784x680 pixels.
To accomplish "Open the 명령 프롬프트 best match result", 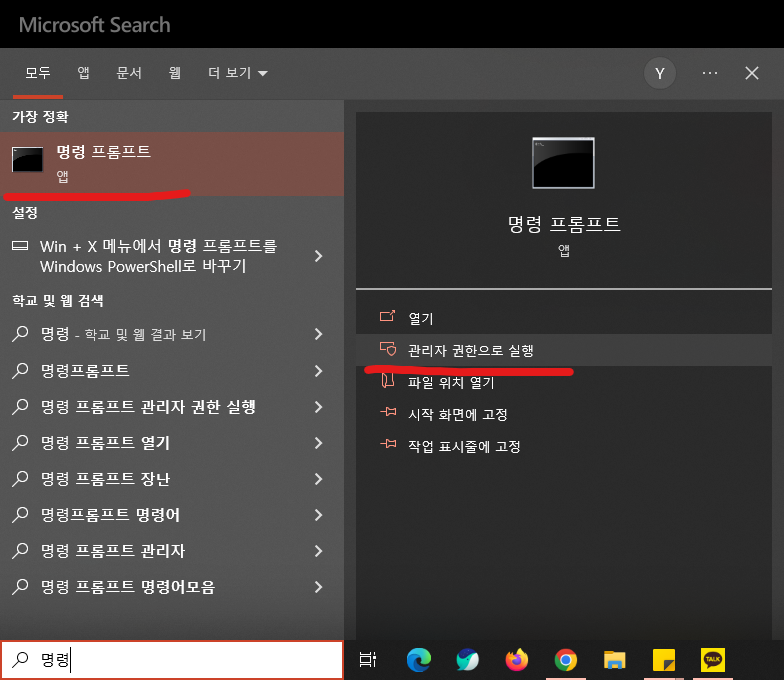I will click(x=172, y=164).
